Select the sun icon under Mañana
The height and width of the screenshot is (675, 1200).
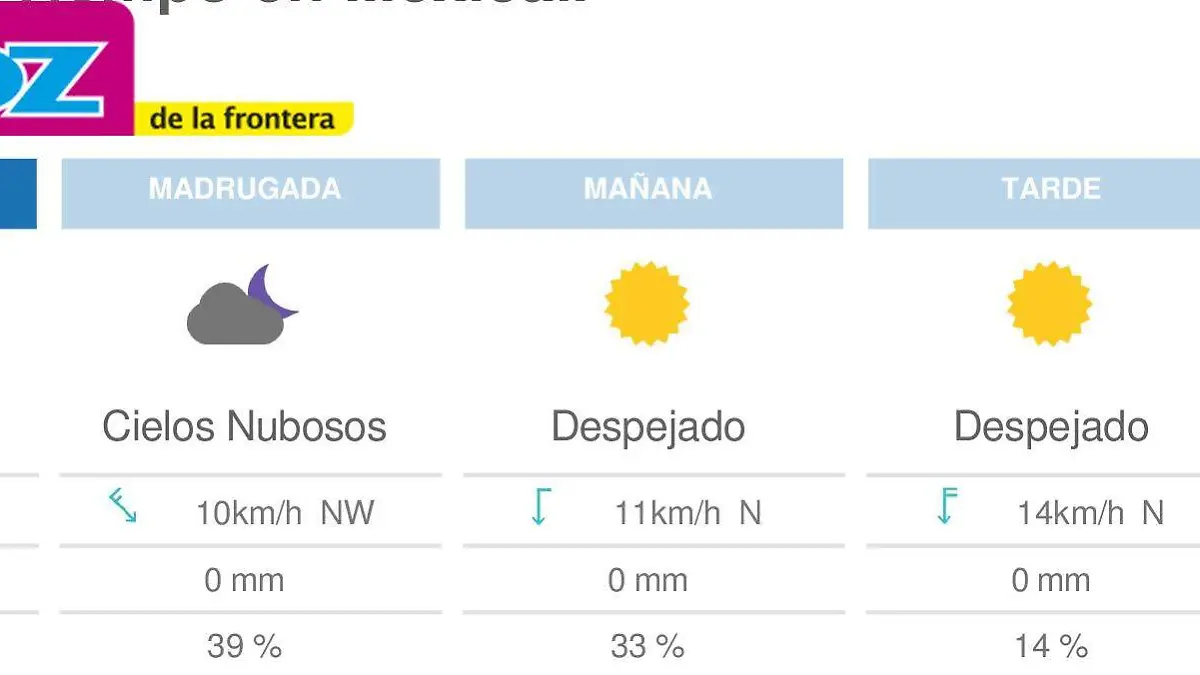tap(645, 305)
